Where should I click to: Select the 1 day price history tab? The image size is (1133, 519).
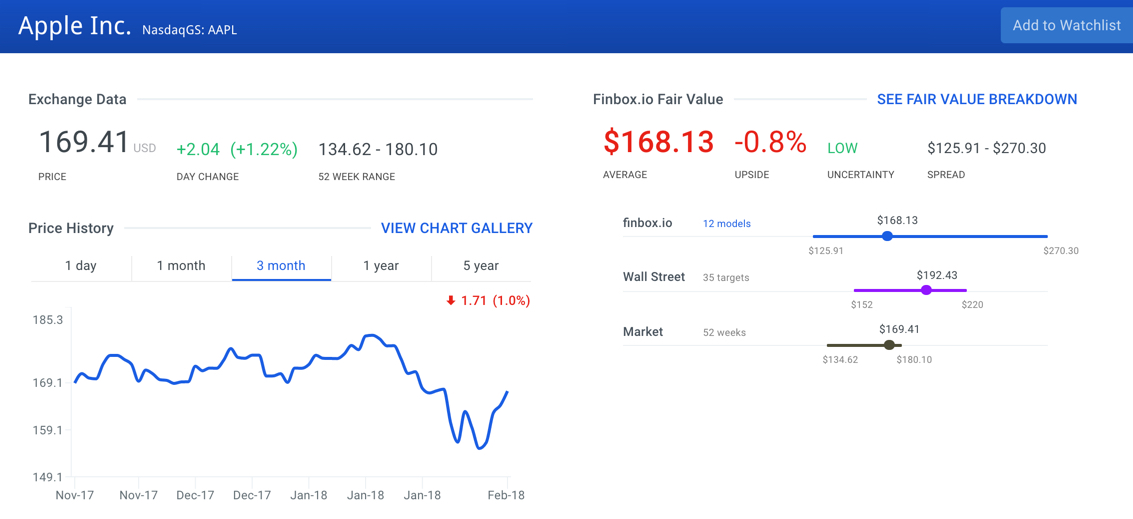click(81, 266)
